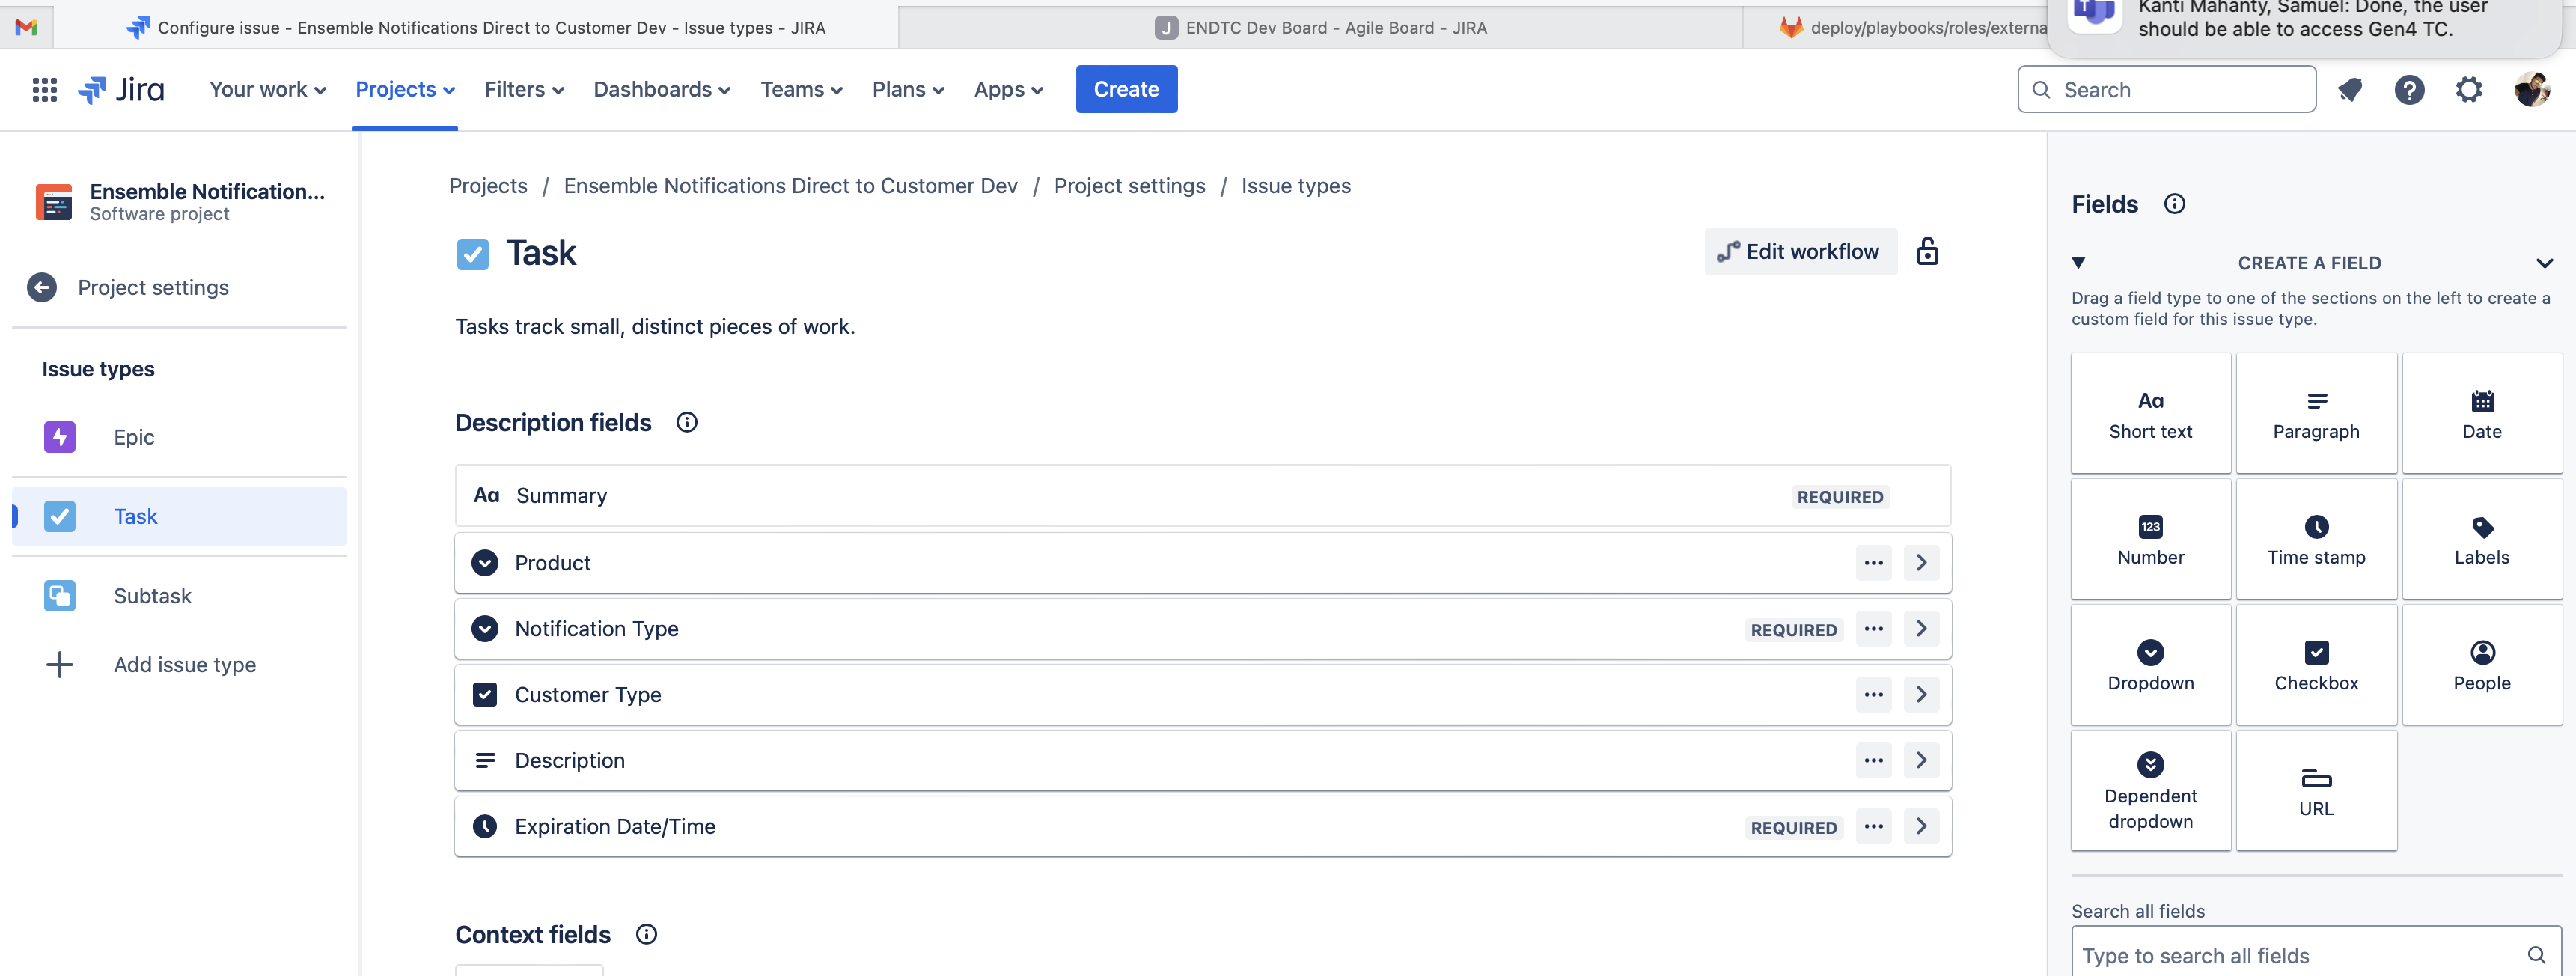Click the Customer Type checkbox field icon
2576x976 pixels.
[x=485, y=695]
